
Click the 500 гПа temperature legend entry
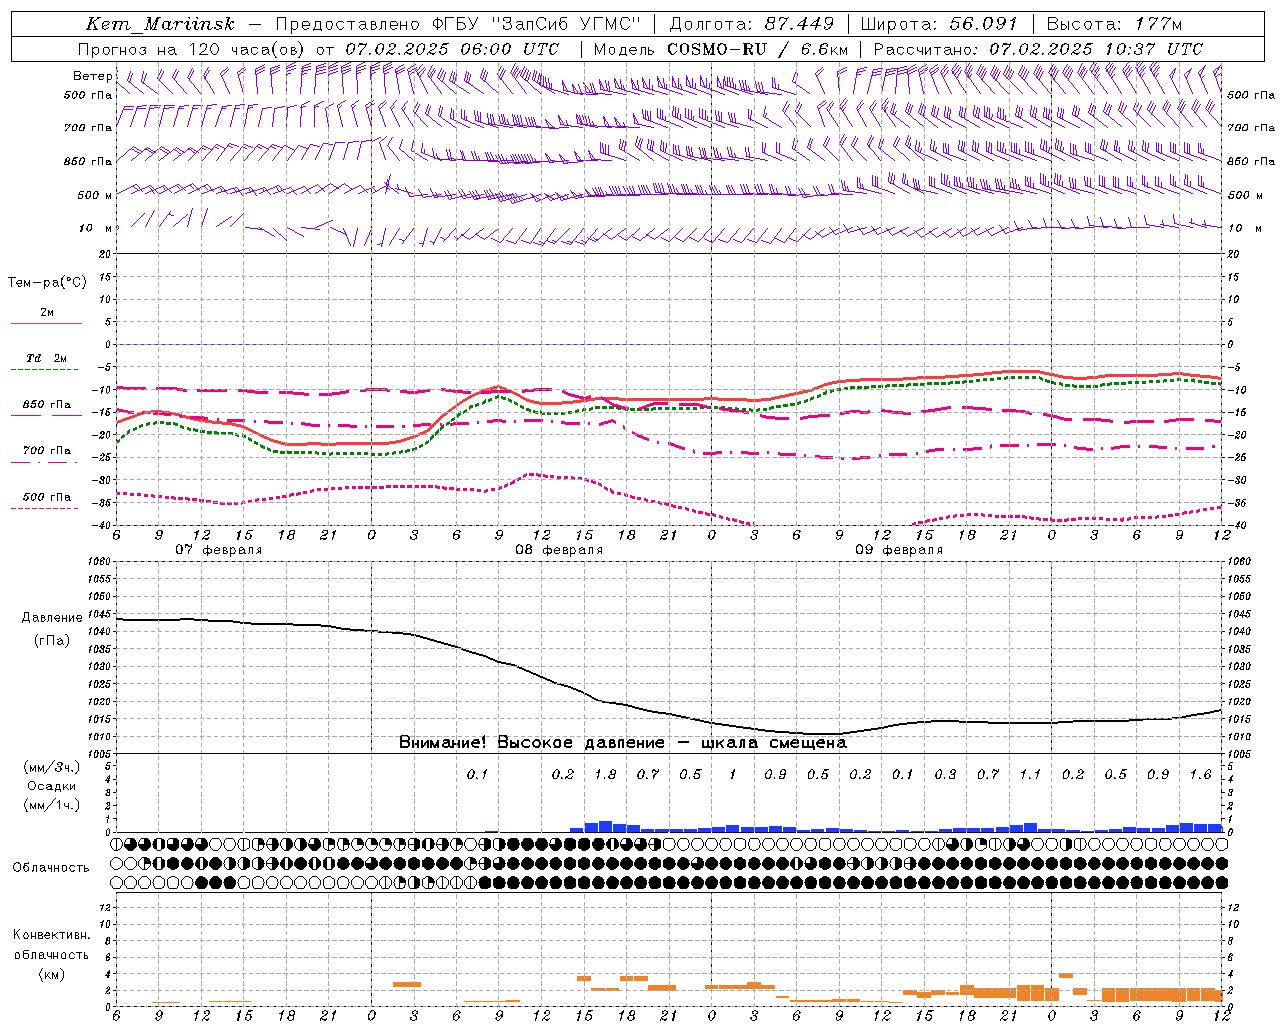point(47,497)
